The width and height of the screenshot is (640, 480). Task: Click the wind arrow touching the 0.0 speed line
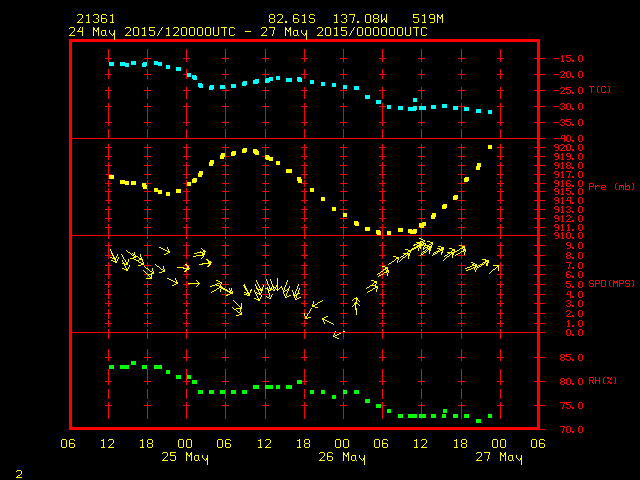(x=338, y=335)
